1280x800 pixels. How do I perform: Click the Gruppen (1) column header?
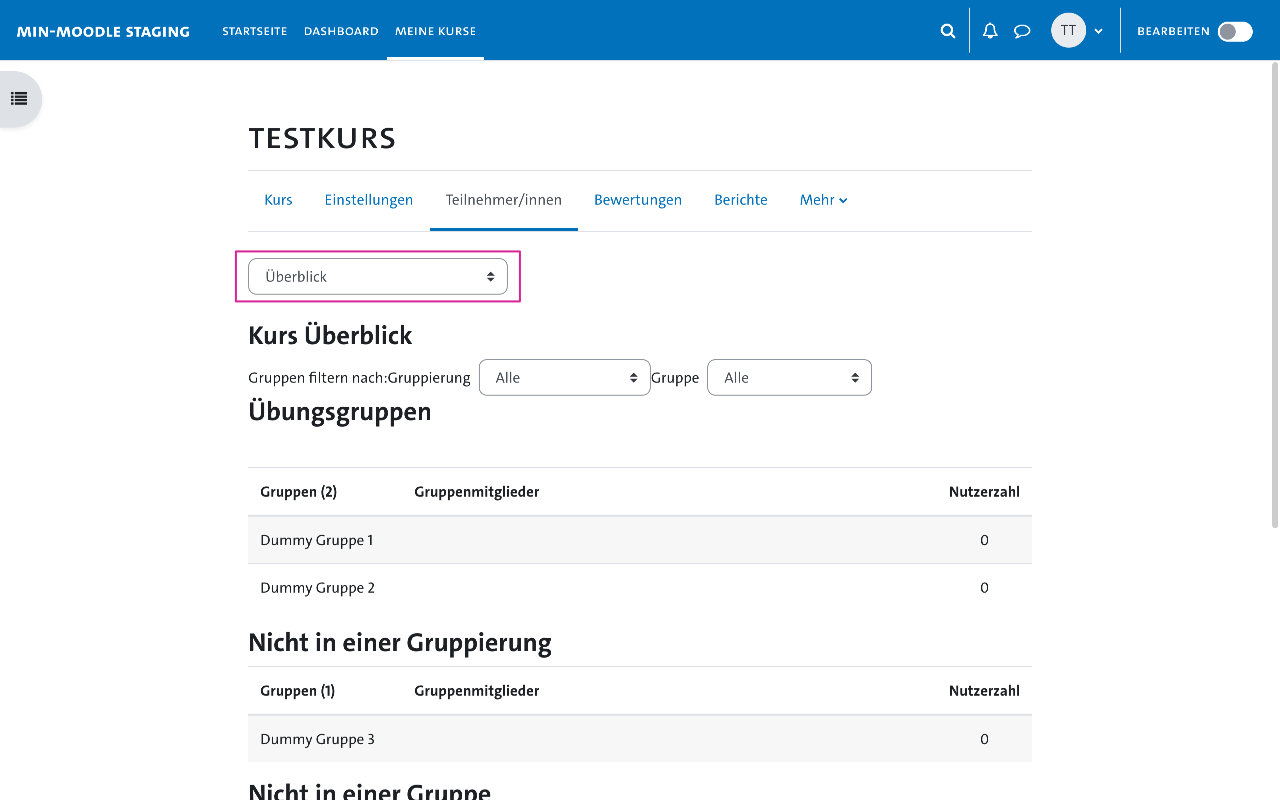[297, 691]
